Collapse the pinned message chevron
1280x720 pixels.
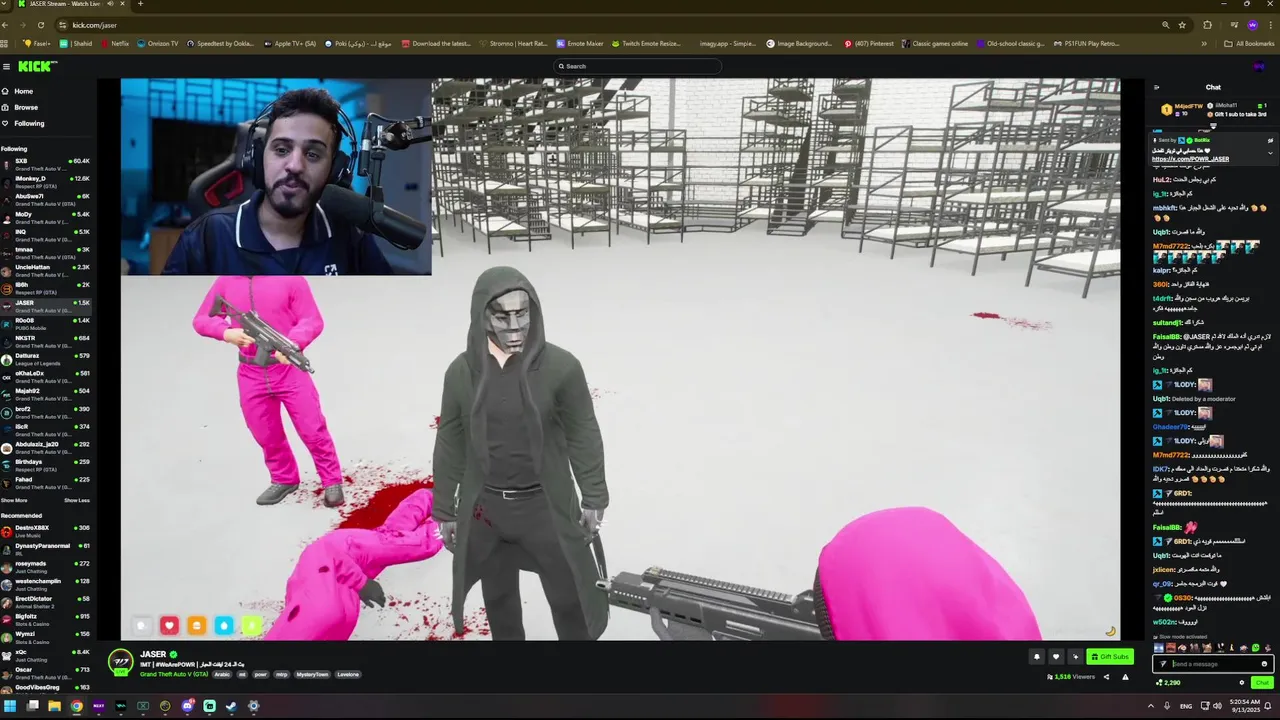click(x=1270, y=153)
